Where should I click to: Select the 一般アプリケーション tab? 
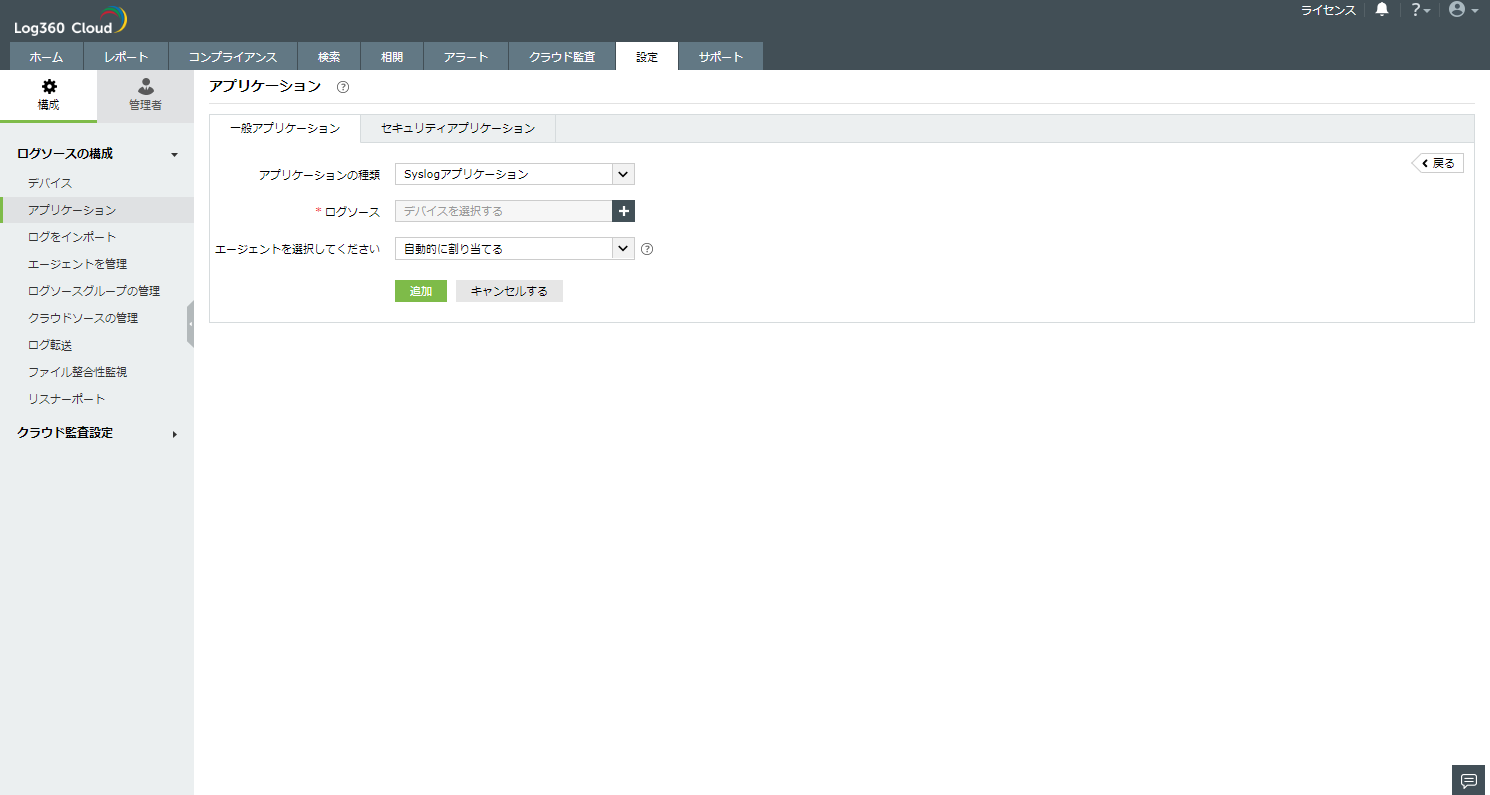click(x=285, y=129)
